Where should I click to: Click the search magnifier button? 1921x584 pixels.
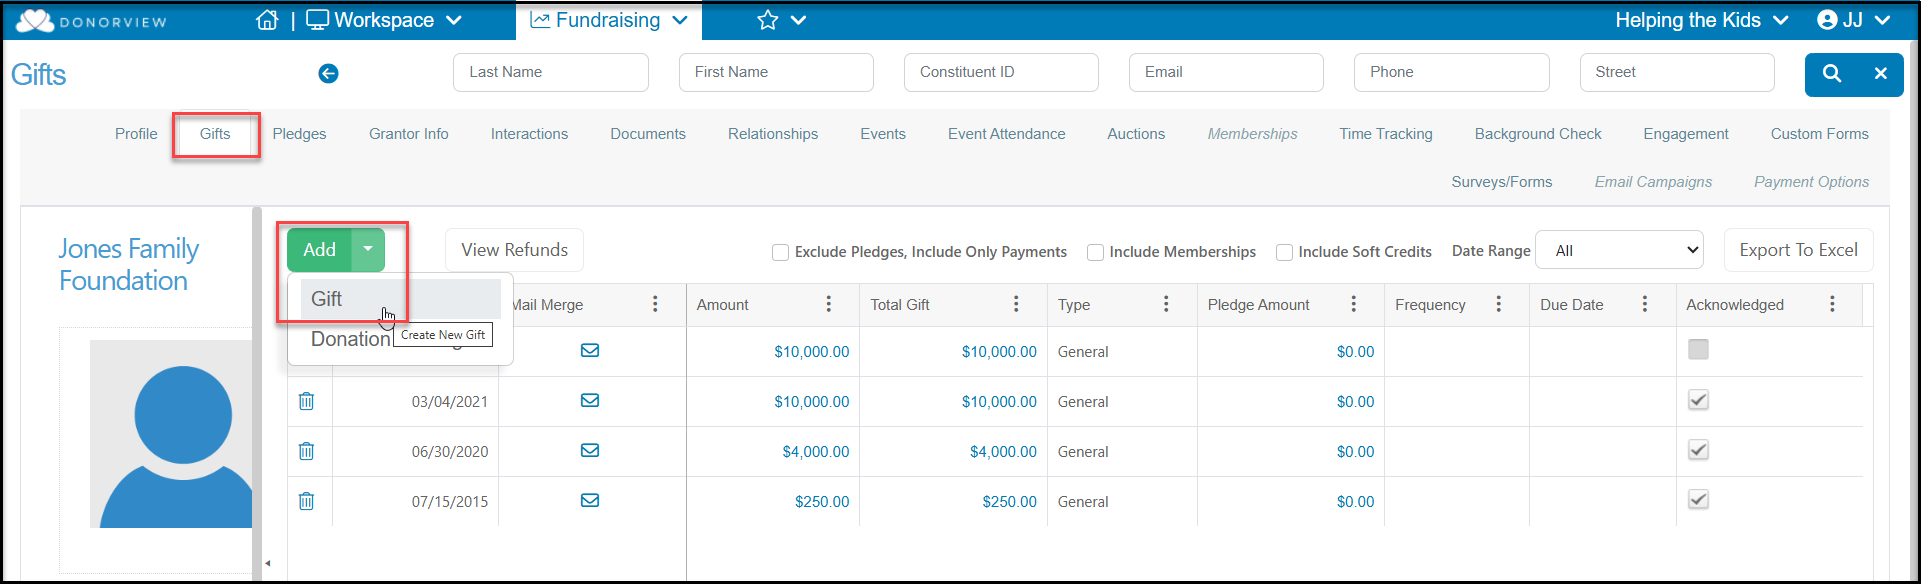pyautogui.click(x=1832, y=73)
